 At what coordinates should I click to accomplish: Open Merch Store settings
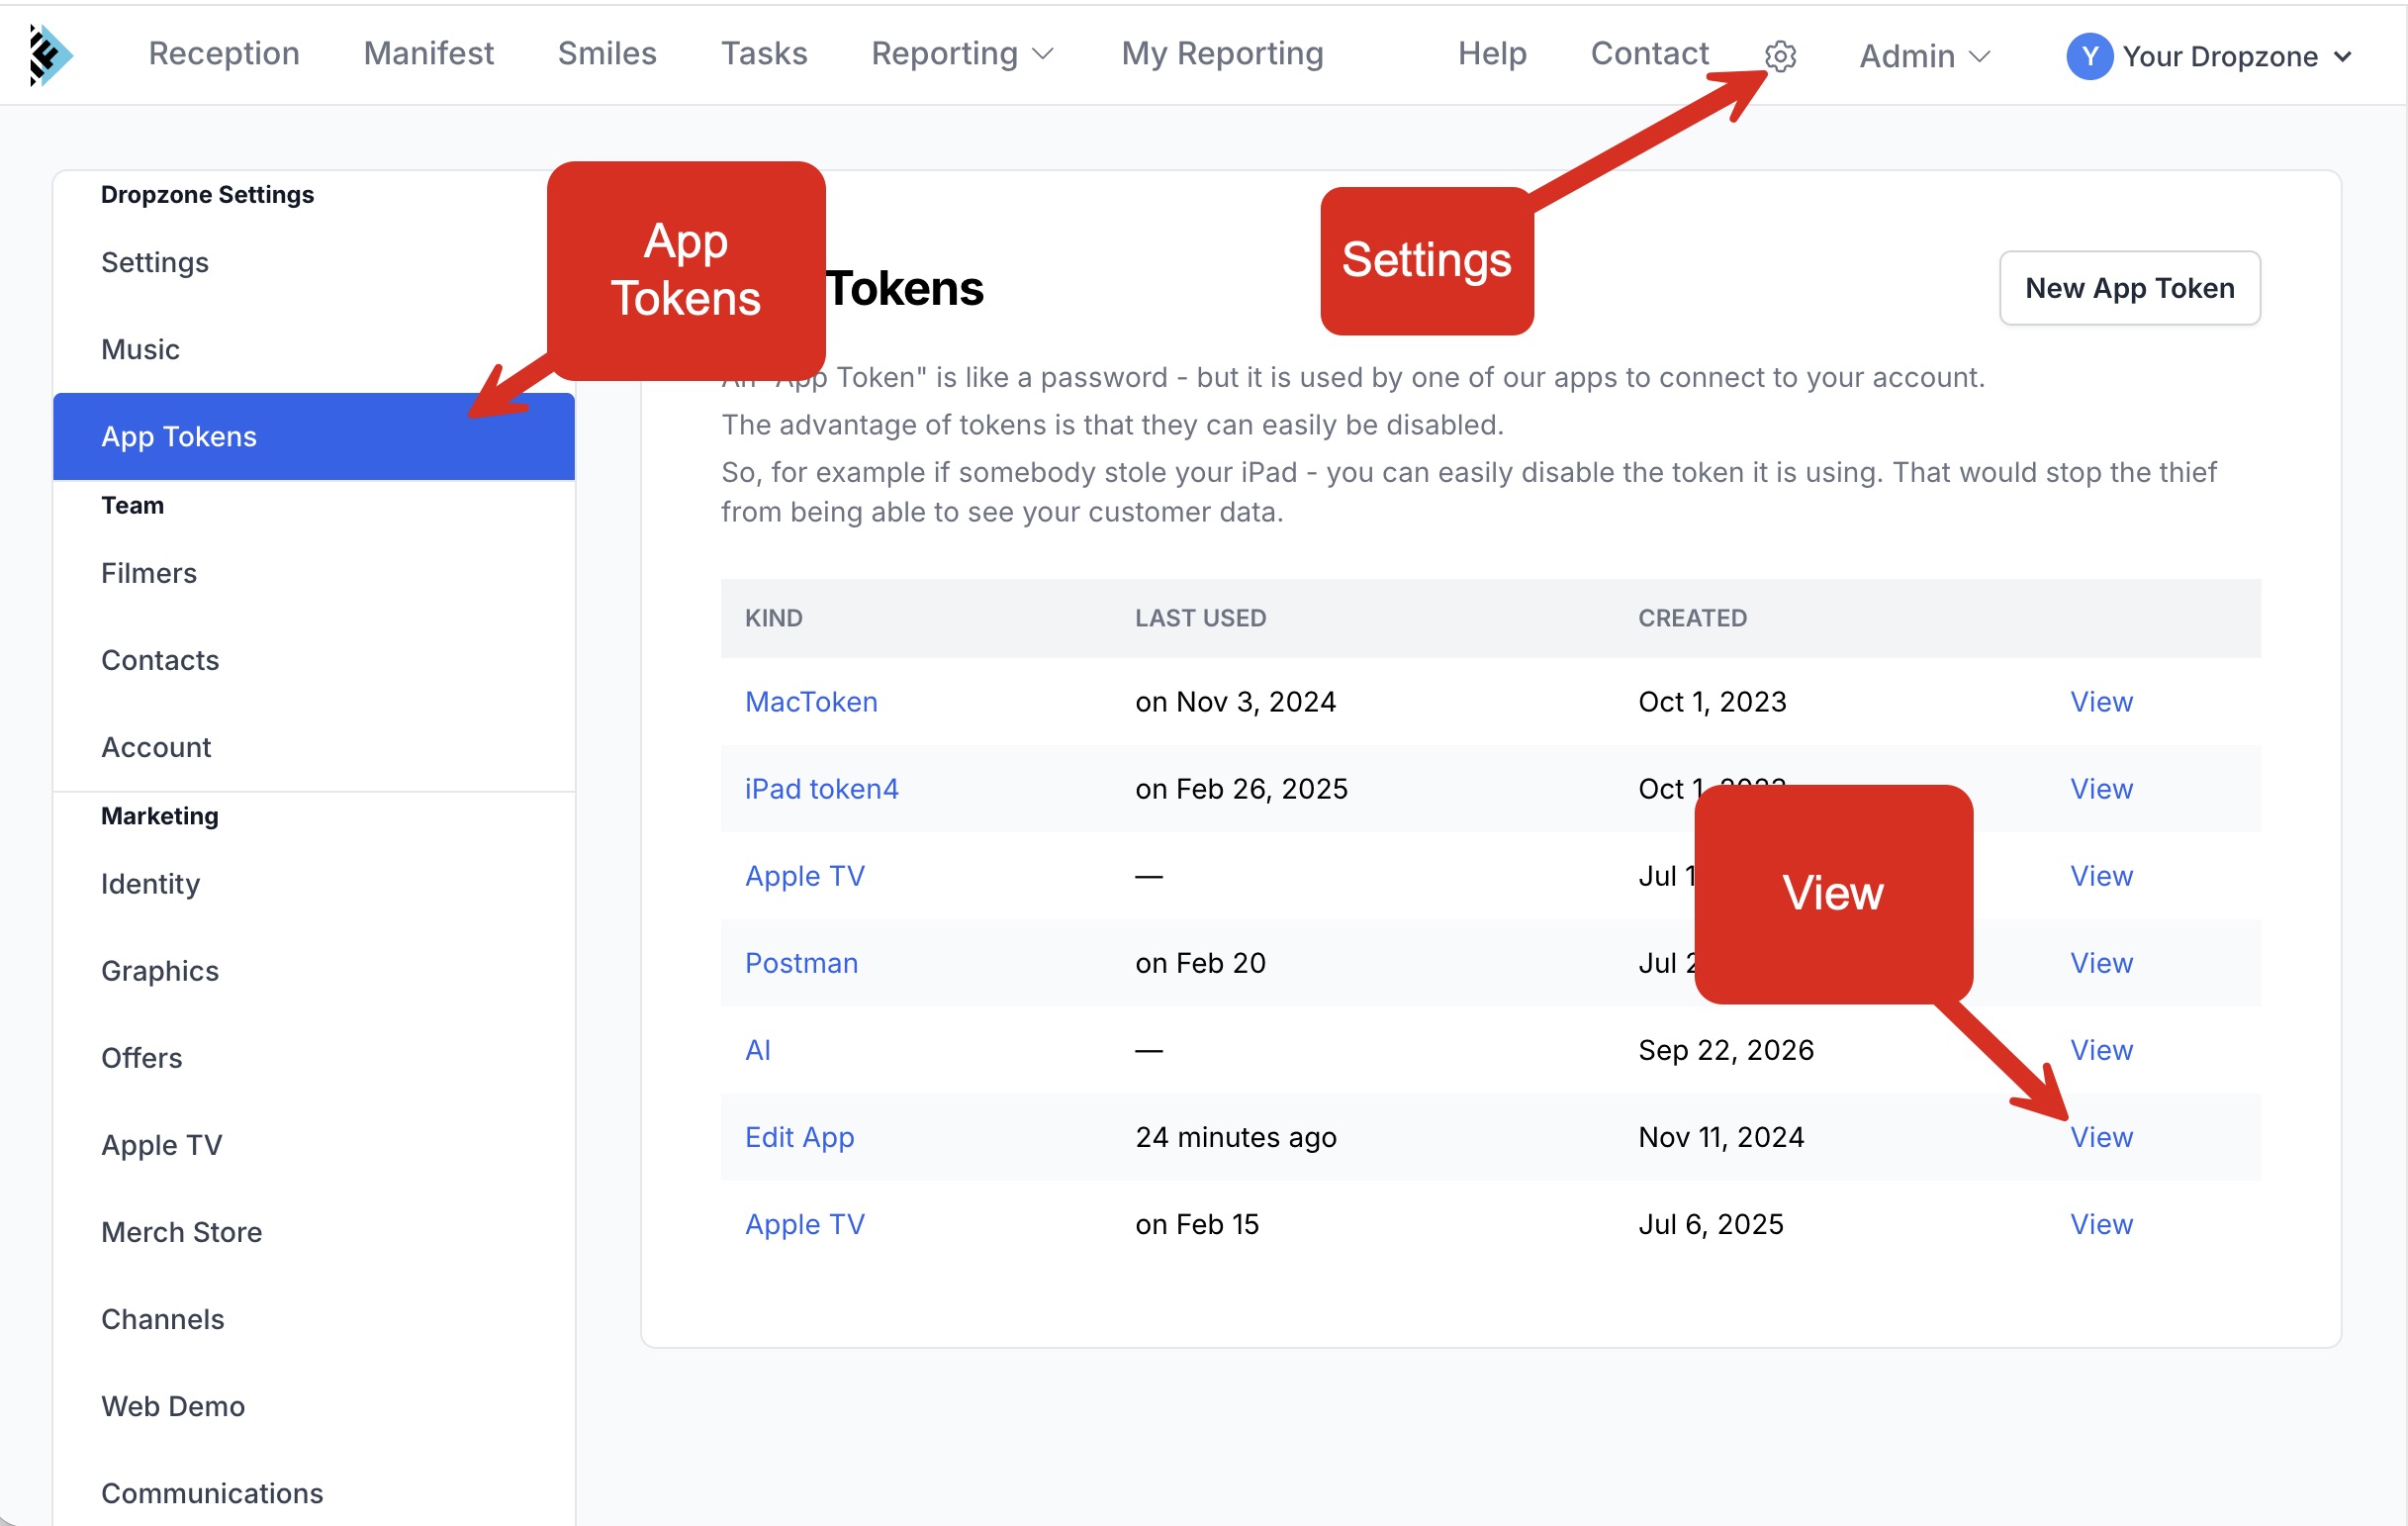314,1233
